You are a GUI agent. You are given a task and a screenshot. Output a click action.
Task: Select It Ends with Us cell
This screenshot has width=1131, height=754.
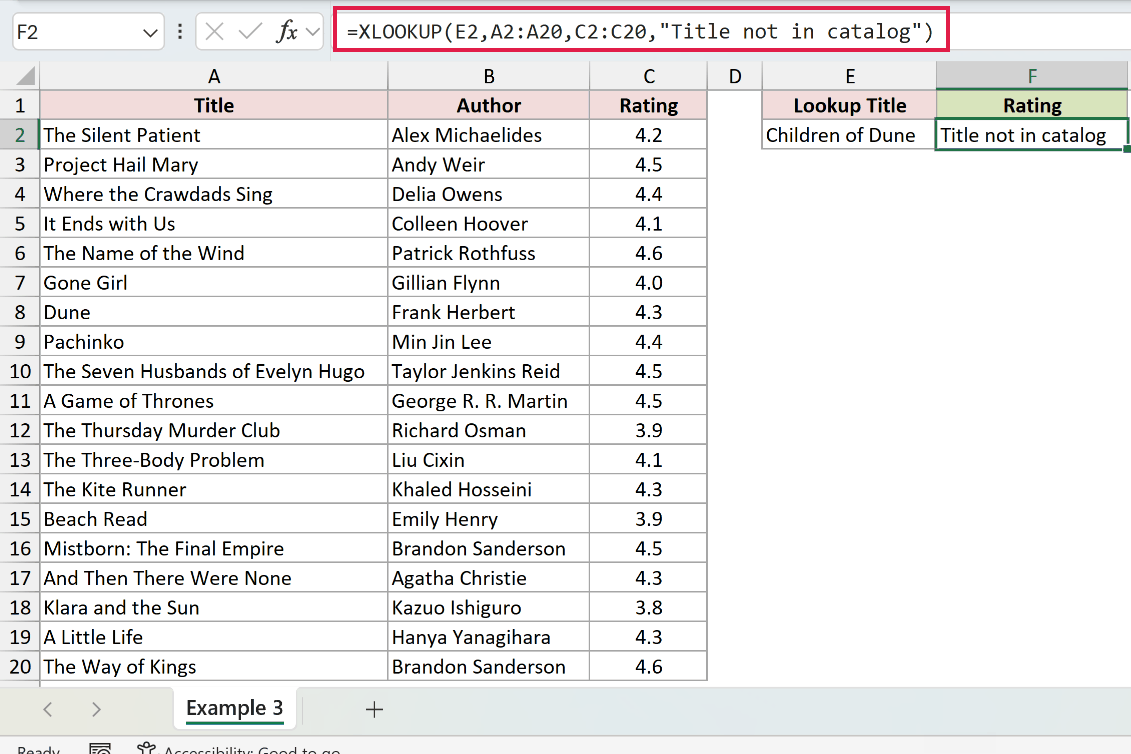coord(214,224)
